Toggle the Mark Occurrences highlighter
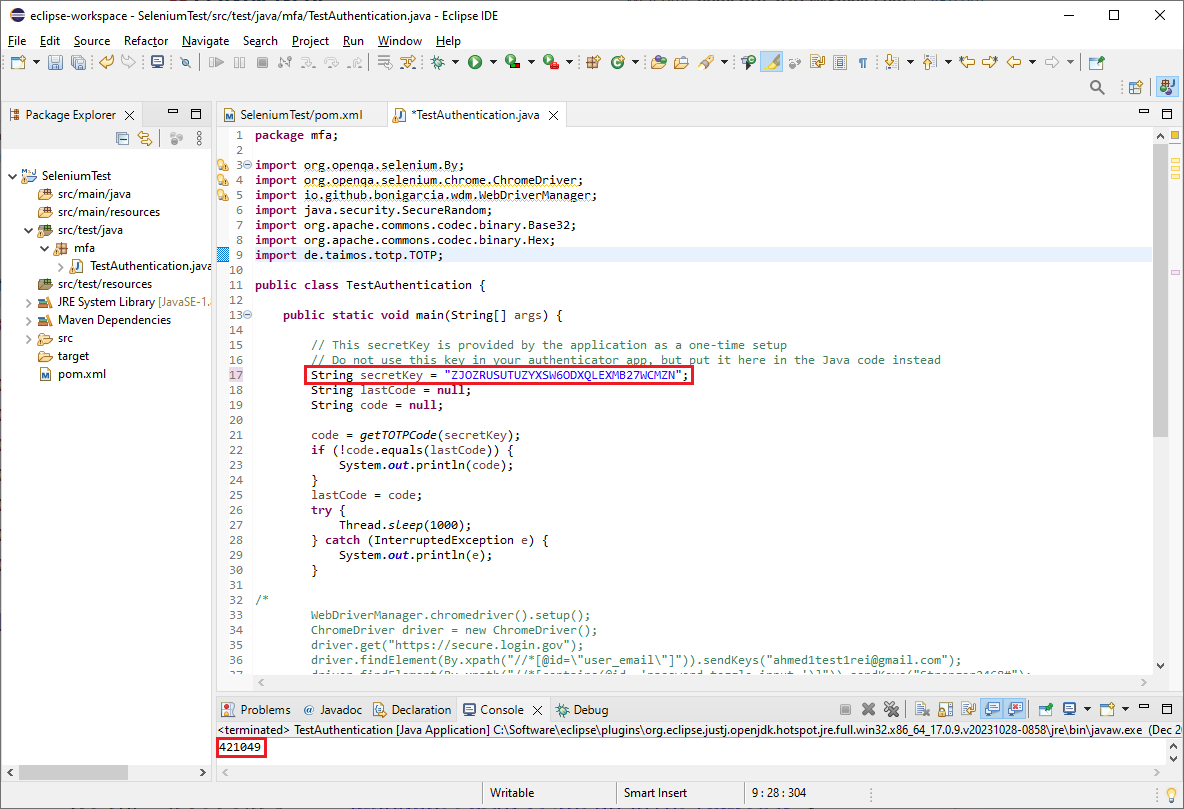 click(772, 61)
